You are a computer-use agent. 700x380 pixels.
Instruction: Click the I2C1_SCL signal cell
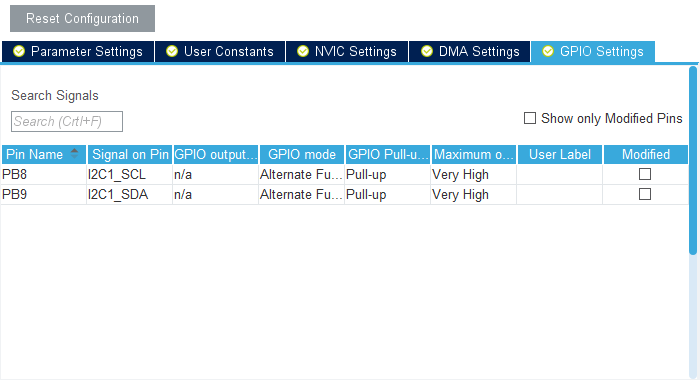tap(129, 175)
